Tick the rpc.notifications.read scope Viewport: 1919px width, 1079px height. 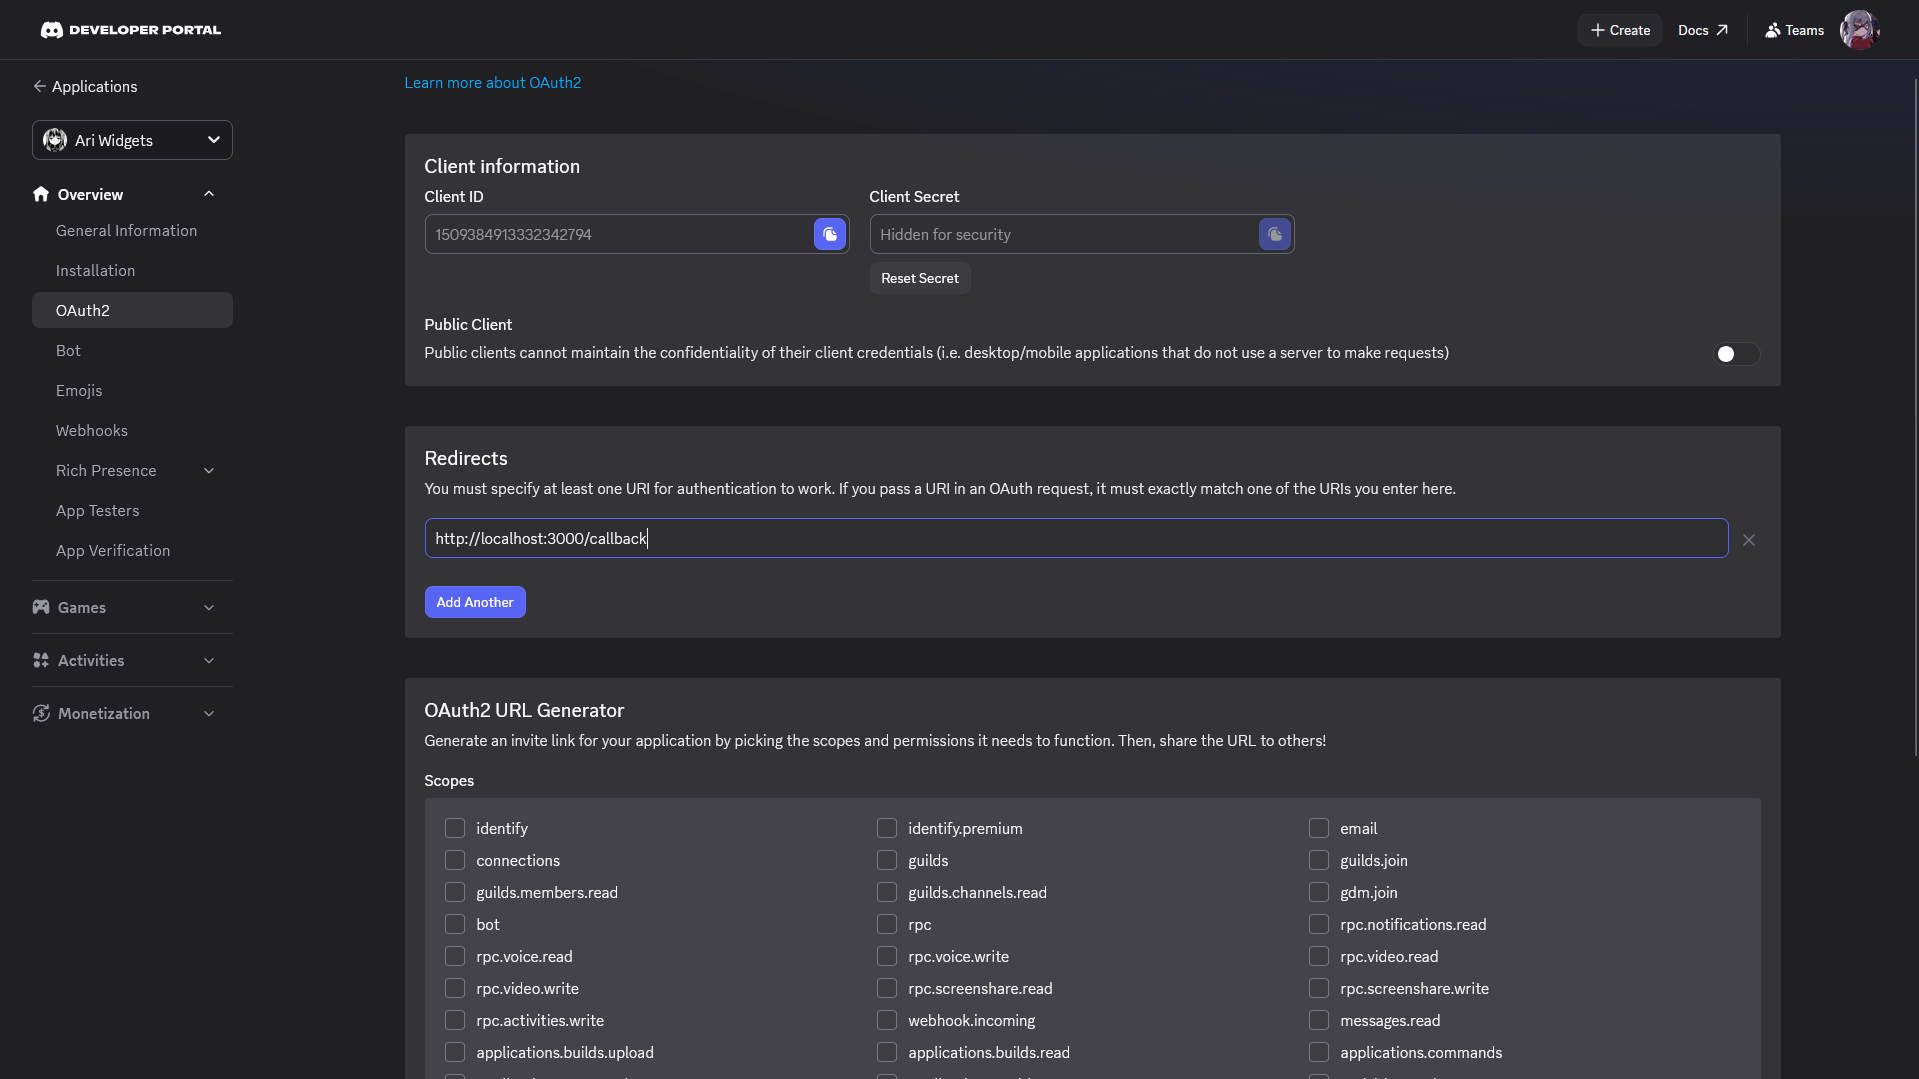pos(1319,924)
